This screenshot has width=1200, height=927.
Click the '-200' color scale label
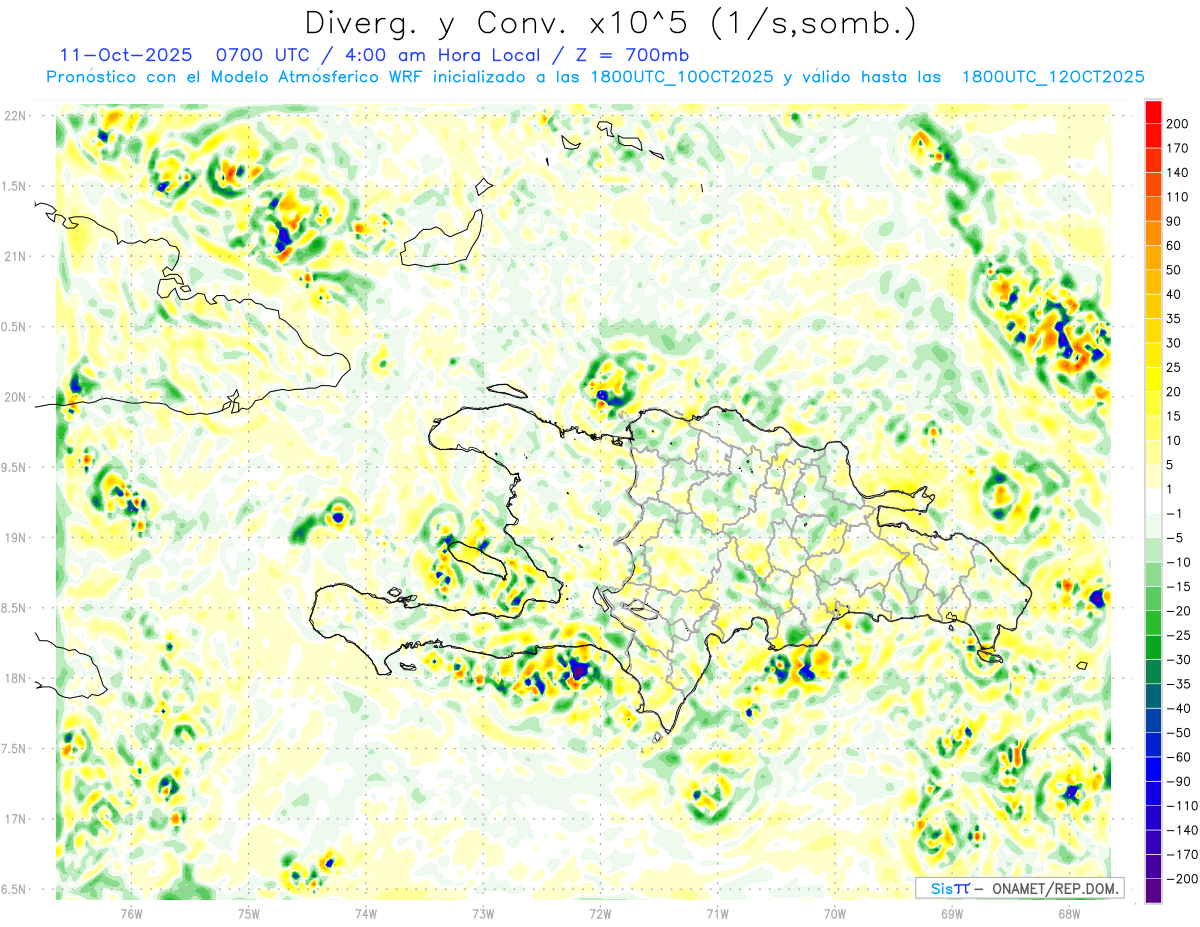(x=1180, y=878)
